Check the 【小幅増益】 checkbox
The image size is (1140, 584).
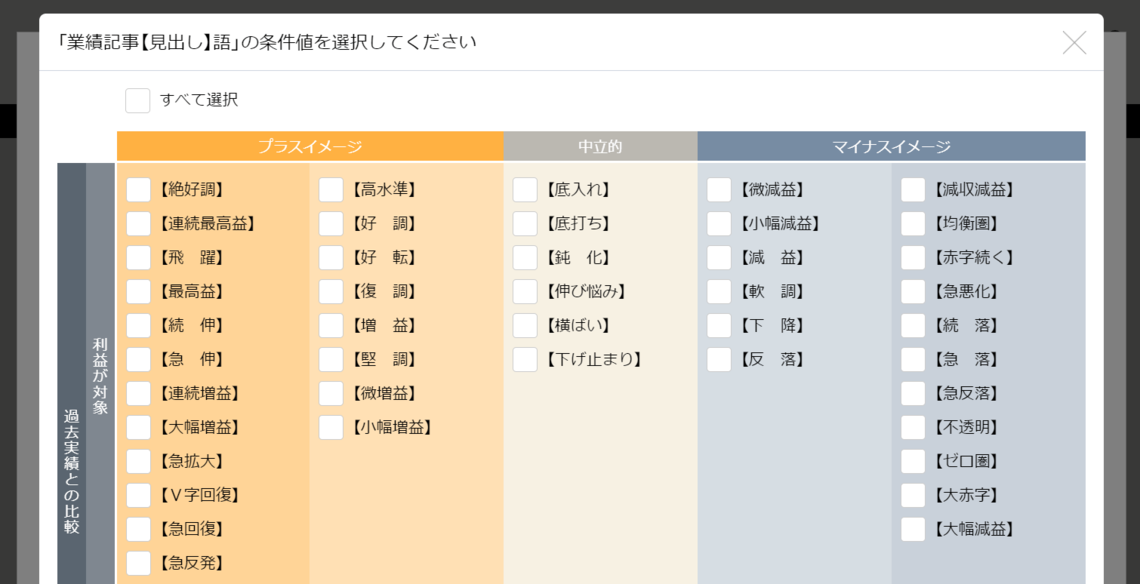[x=331, y=427]
